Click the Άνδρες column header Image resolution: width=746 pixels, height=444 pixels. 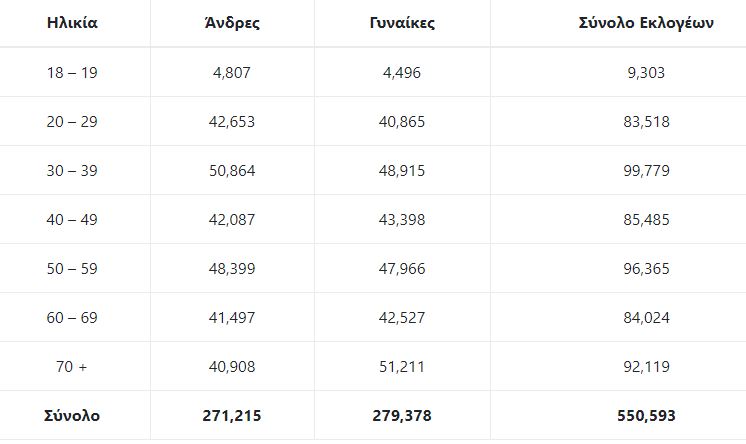pos(231,23)
